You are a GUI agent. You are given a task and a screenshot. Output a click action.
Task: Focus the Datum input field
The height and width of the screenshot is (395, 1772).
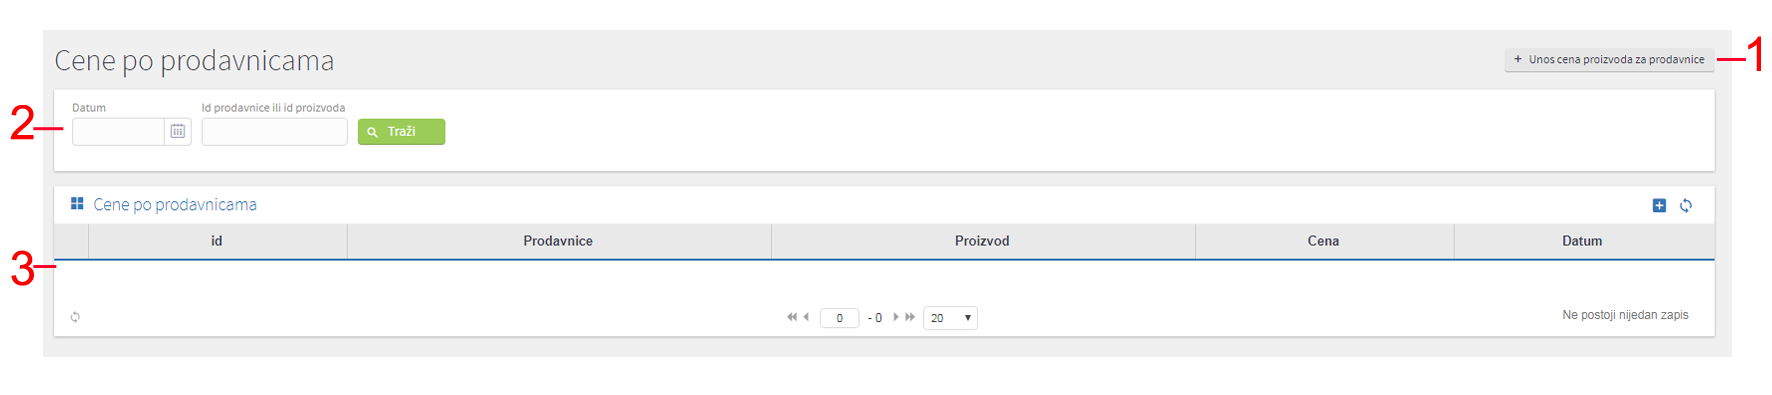118,131
